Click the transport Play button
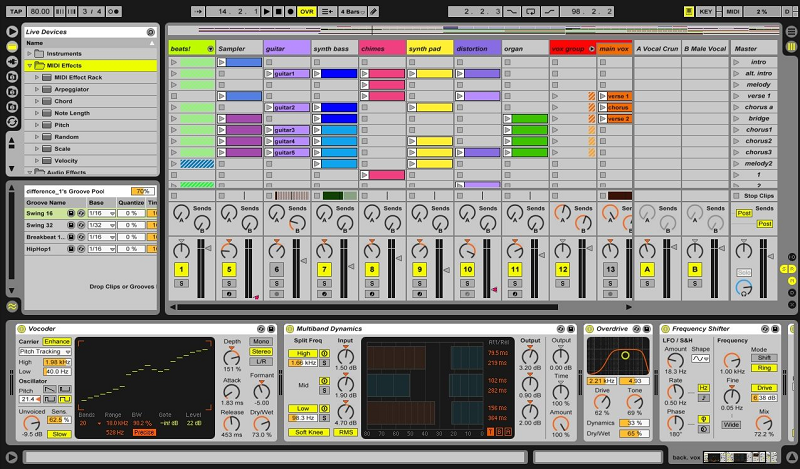 click(265, 10)
